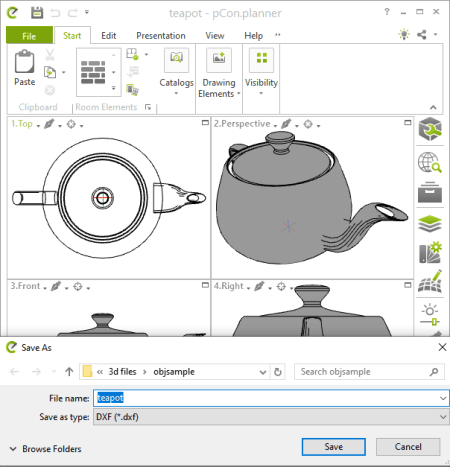
Task: Open the Drawing Elements menu icon
Action: [219, 60]
